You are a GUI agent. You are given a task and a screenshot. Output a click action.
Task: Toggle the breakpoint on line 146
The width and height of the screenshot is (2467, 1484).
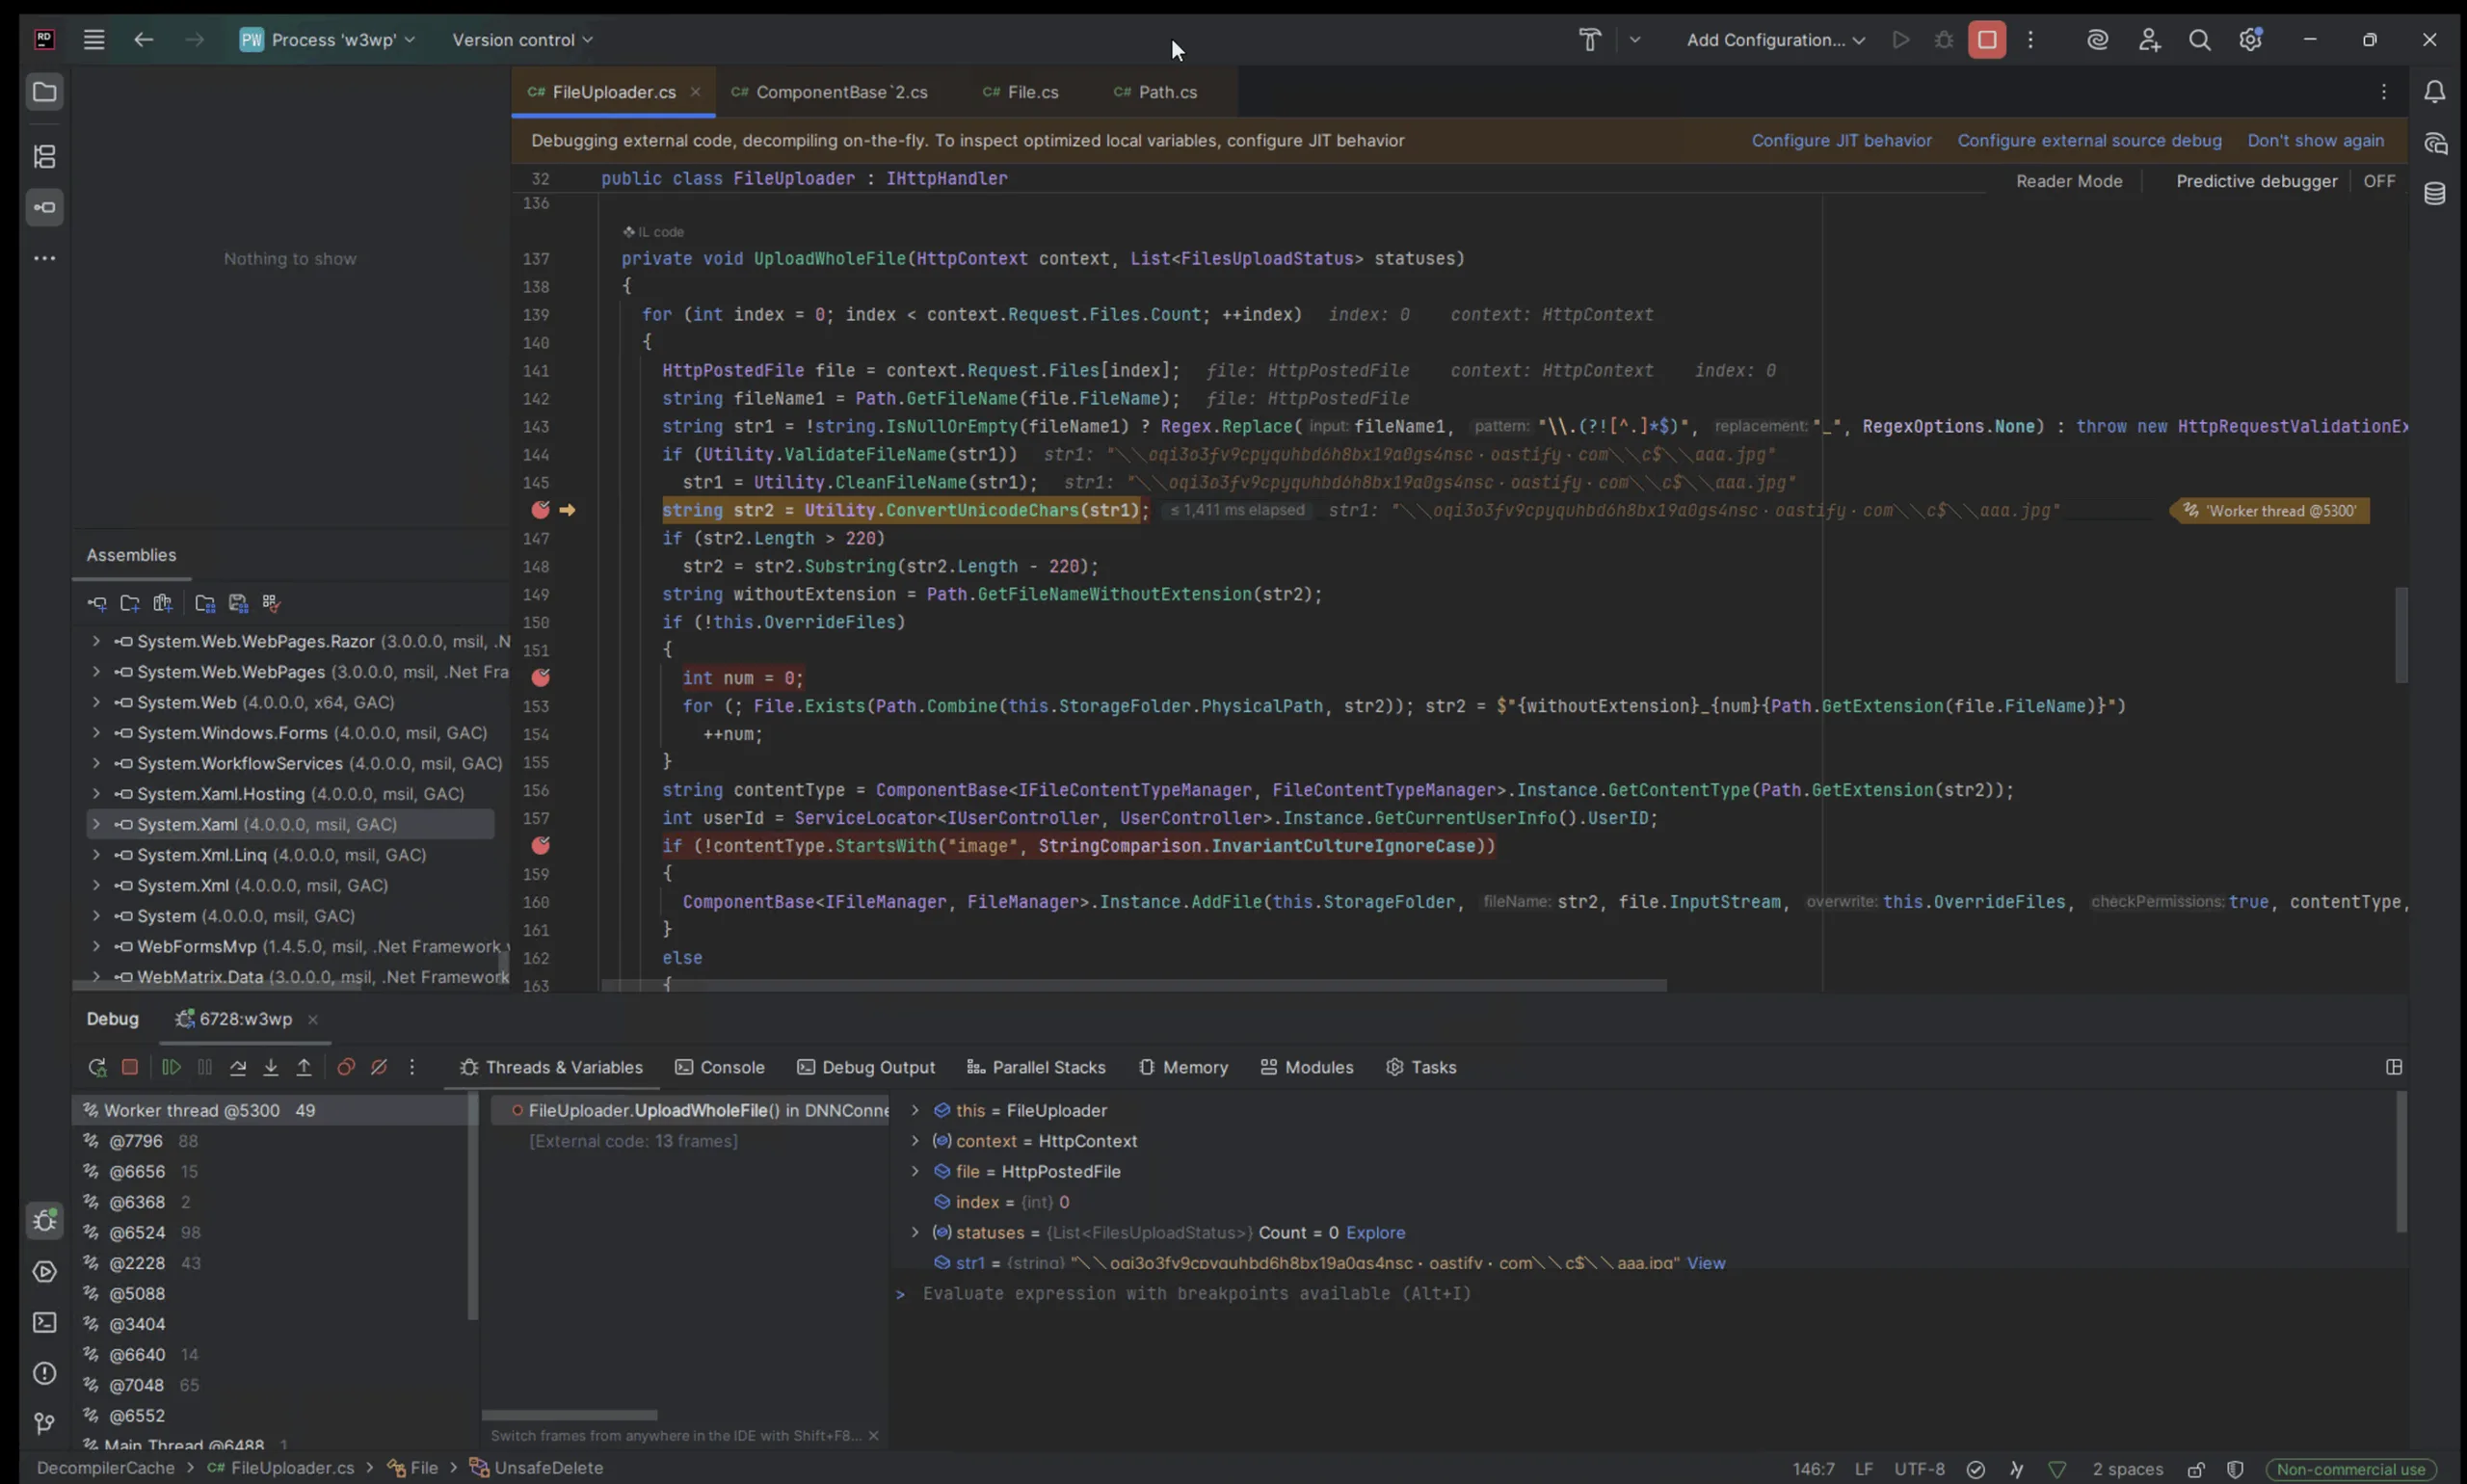[x=540, y=510]
